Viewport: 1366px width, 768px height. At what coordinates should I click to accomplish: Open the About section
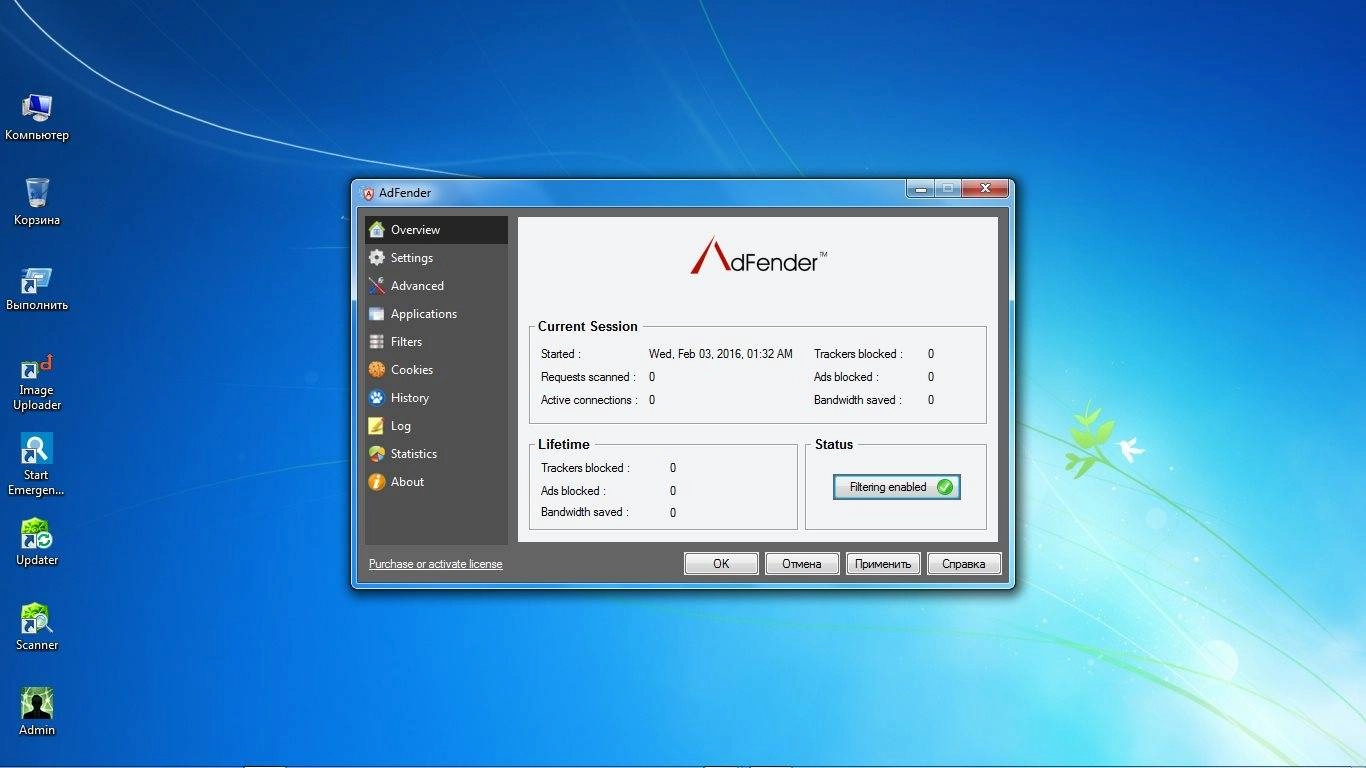(436, 482)
